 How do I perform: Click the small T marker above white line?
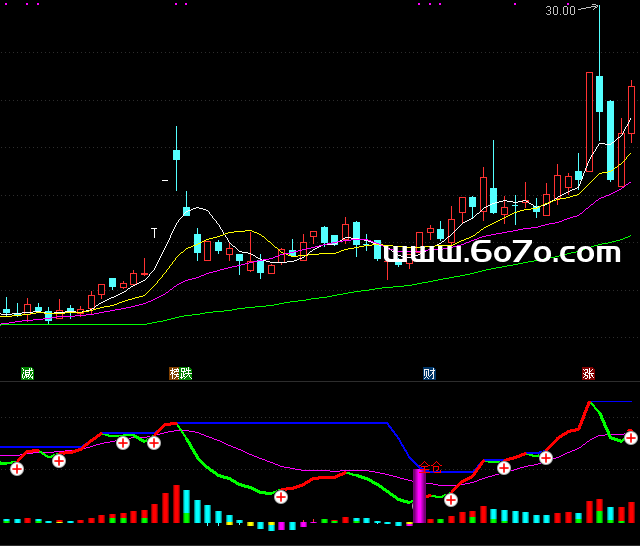pyautogui.click(x=155, y=232)
